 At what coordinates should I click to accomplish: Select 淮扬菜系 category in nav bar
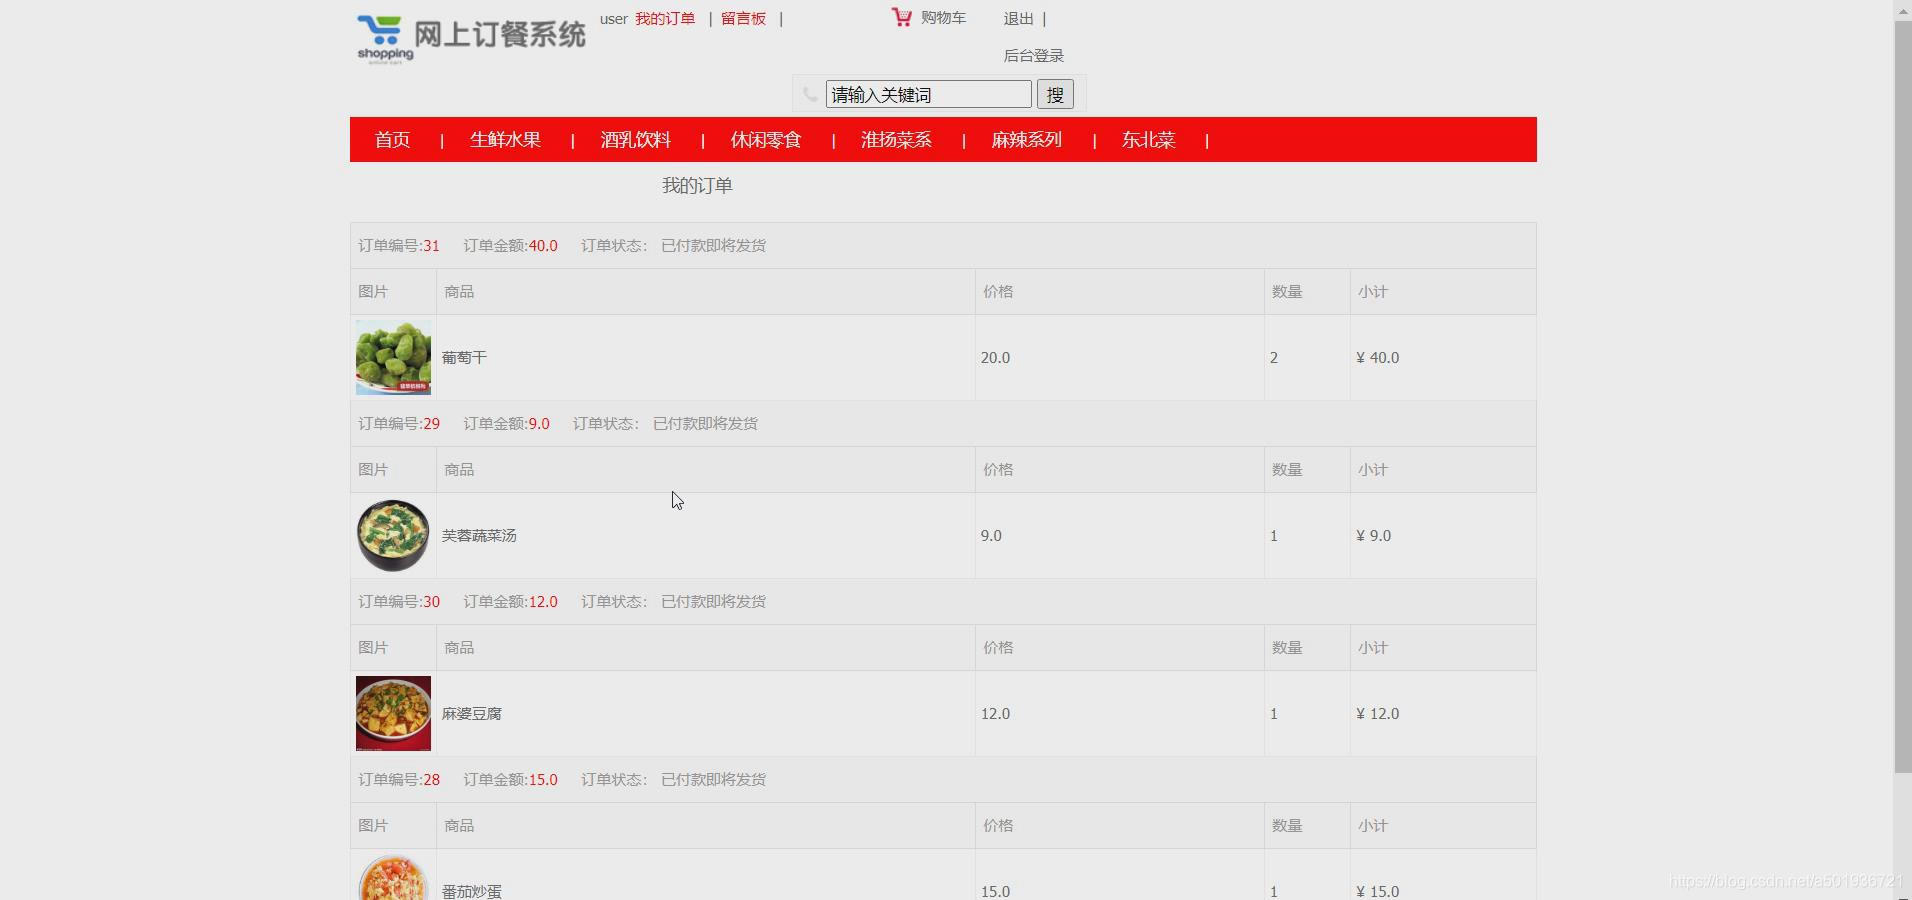pos(896,140)
